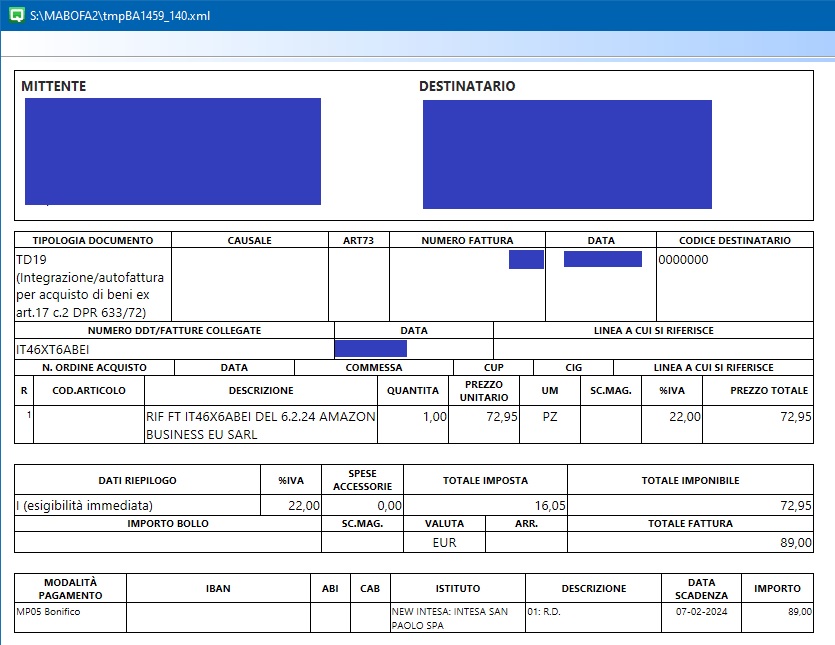Select the linked invoice number IT46XT6ABEI

pyautogui.click(x=53, y=349)
